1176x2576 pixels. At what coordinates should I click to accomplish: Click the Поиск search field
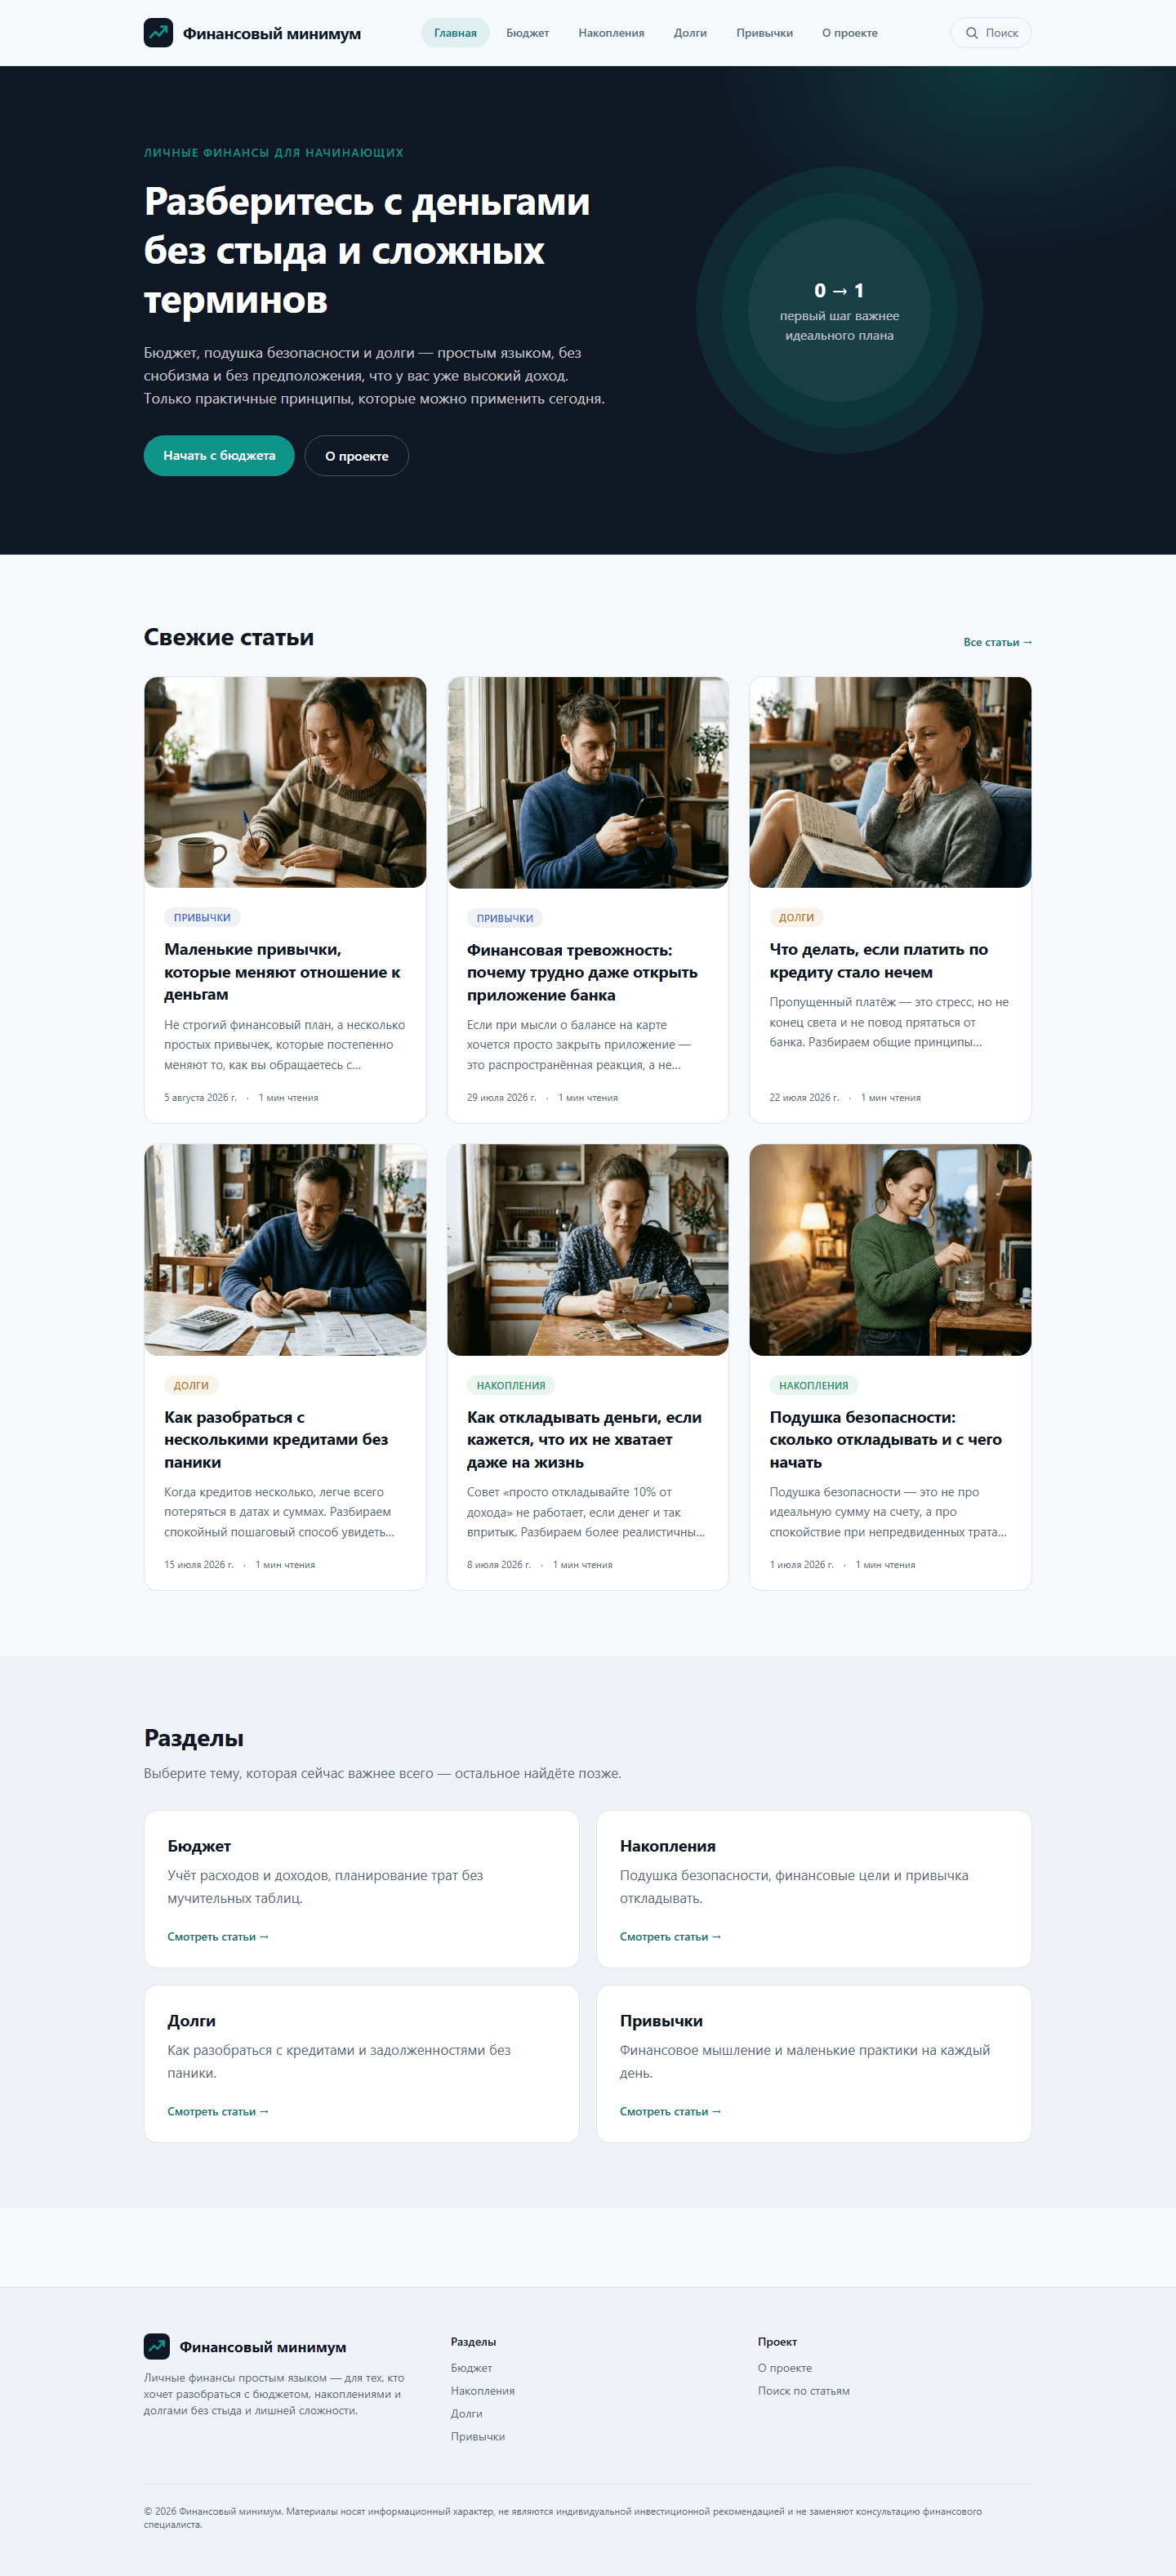click(990, 33)
